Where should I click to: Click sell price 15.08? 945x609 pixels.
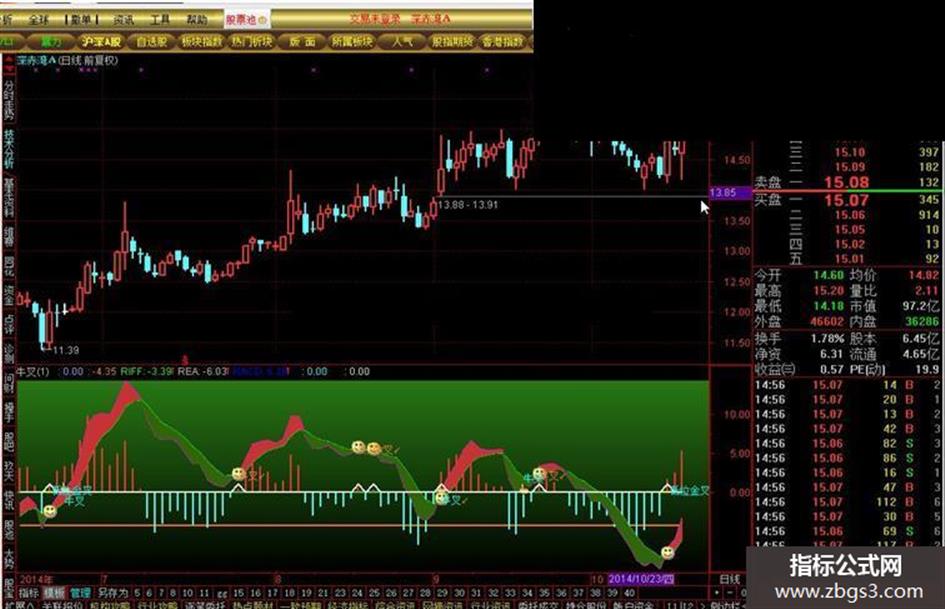tap(847, 183)
